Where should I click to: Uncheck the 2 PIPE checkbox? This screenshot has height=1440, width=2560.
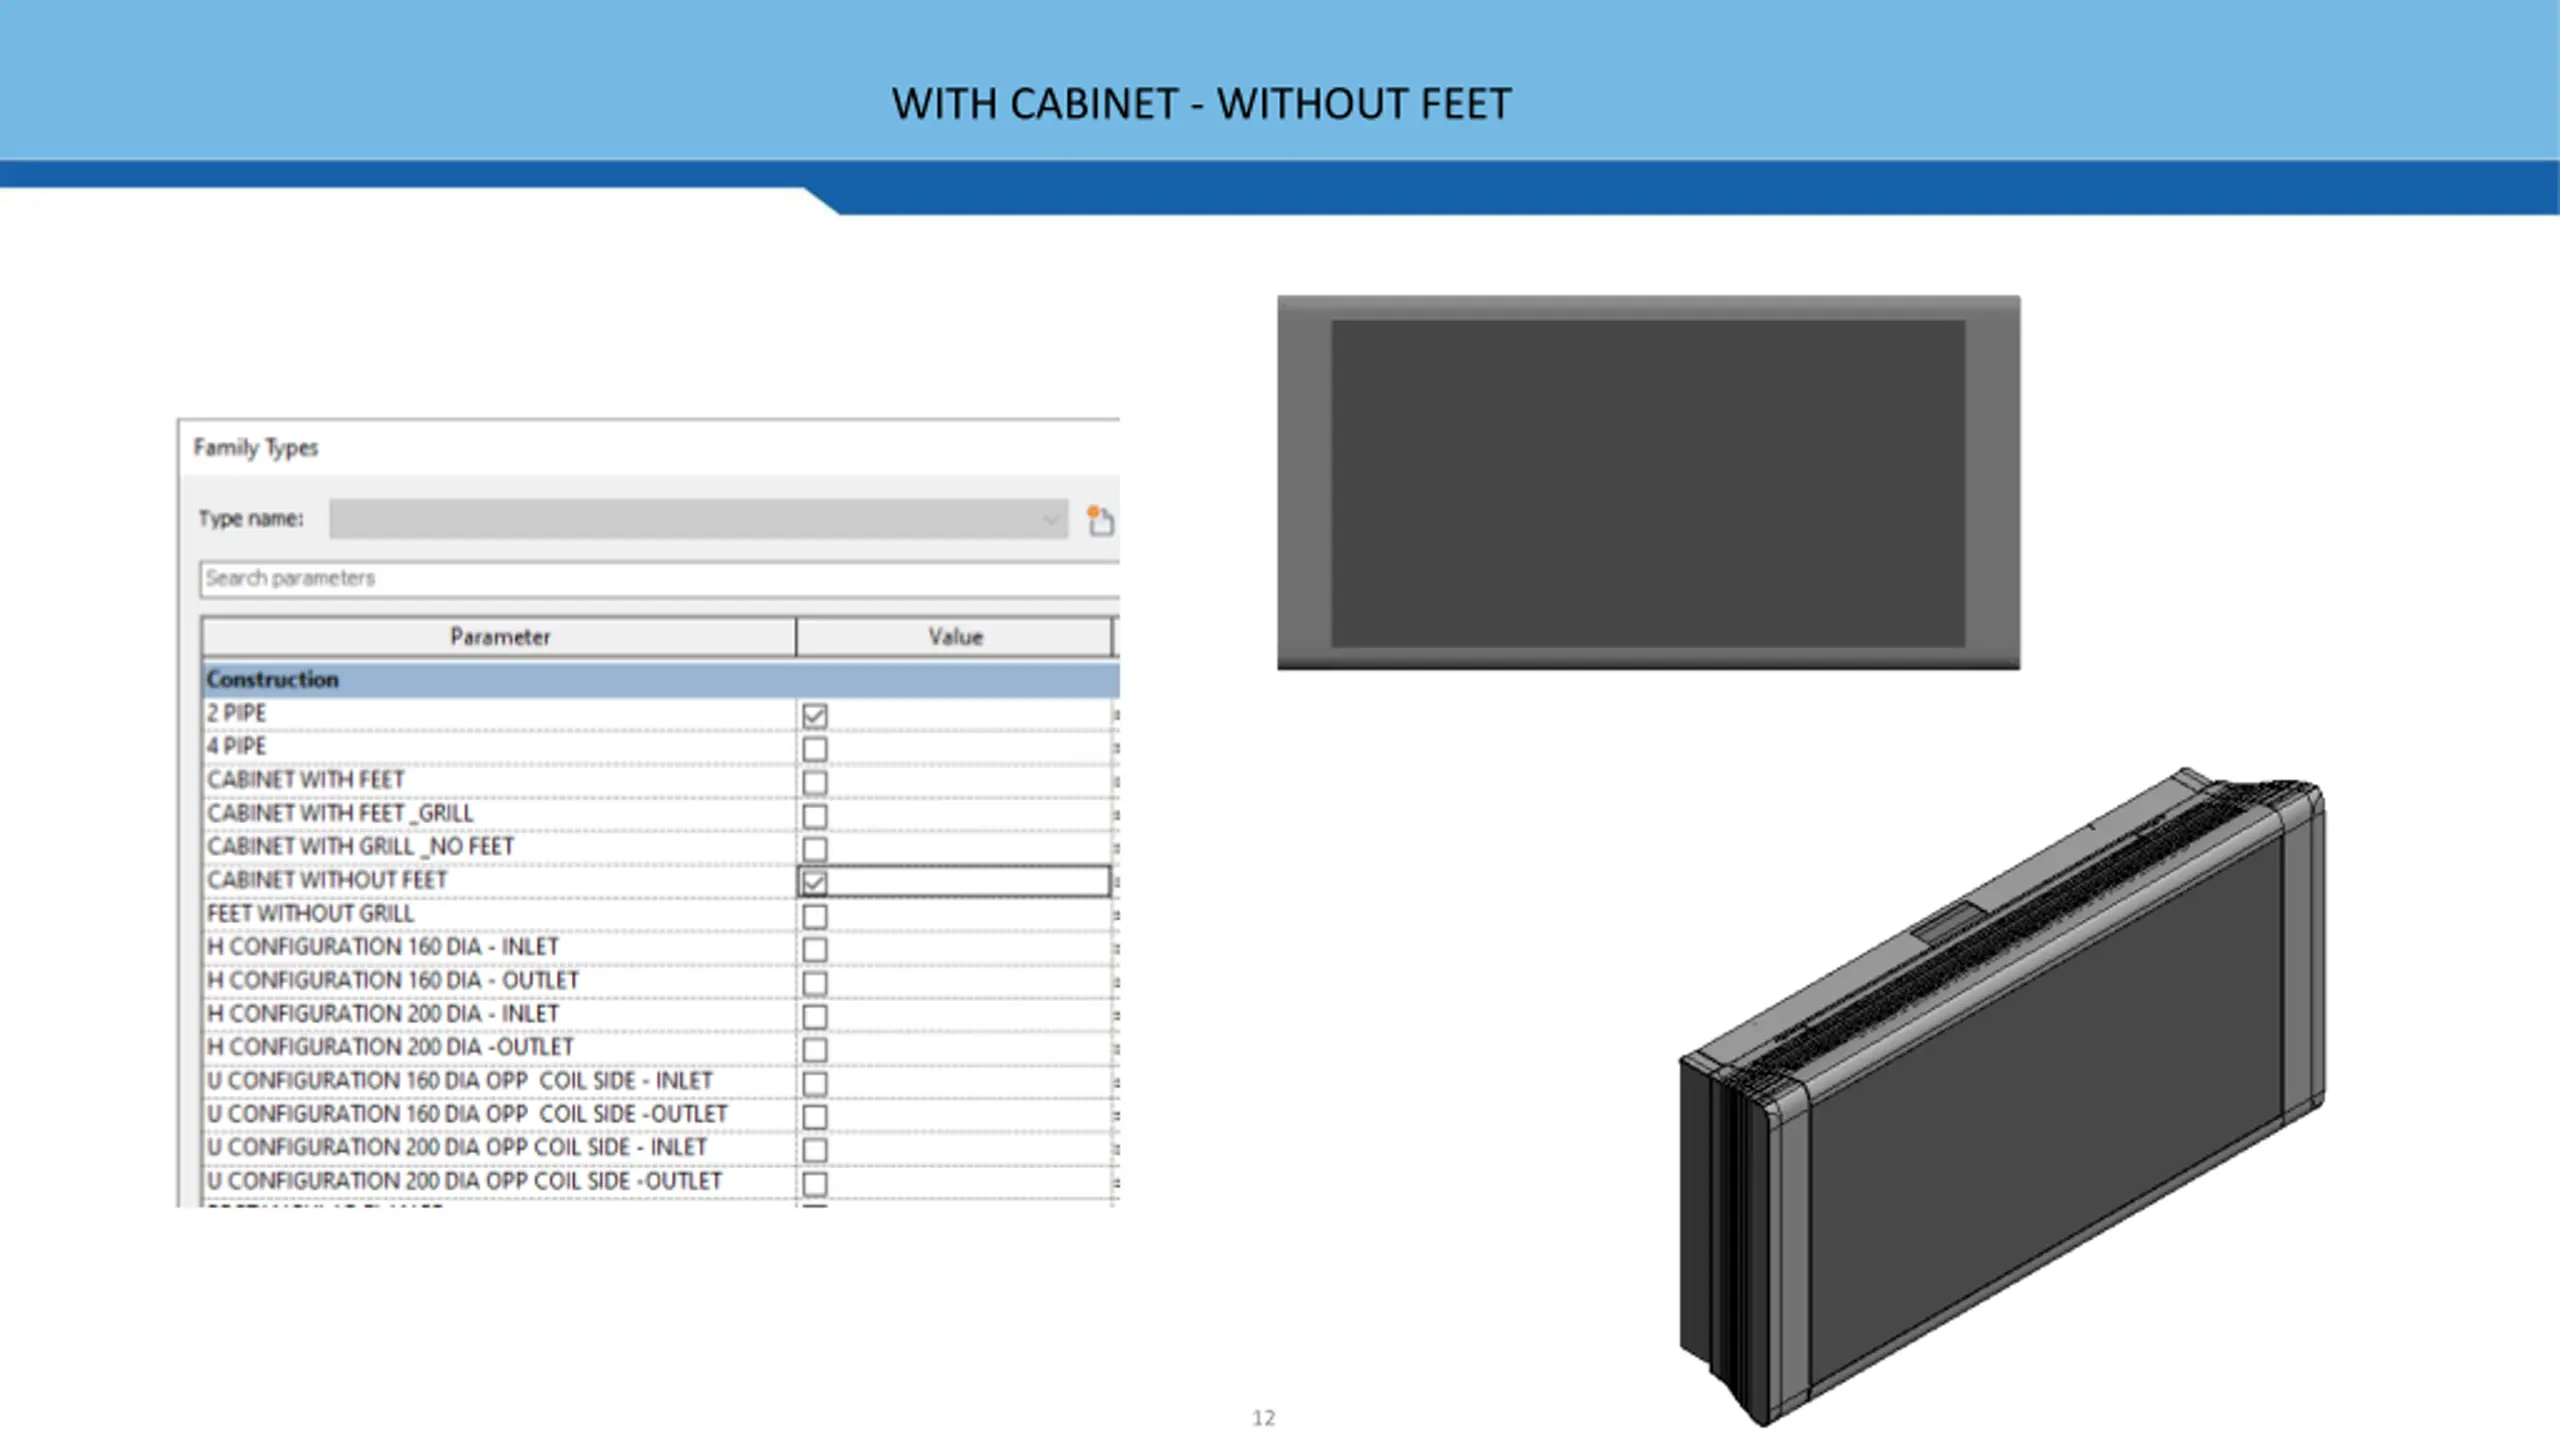pos(815,715)
